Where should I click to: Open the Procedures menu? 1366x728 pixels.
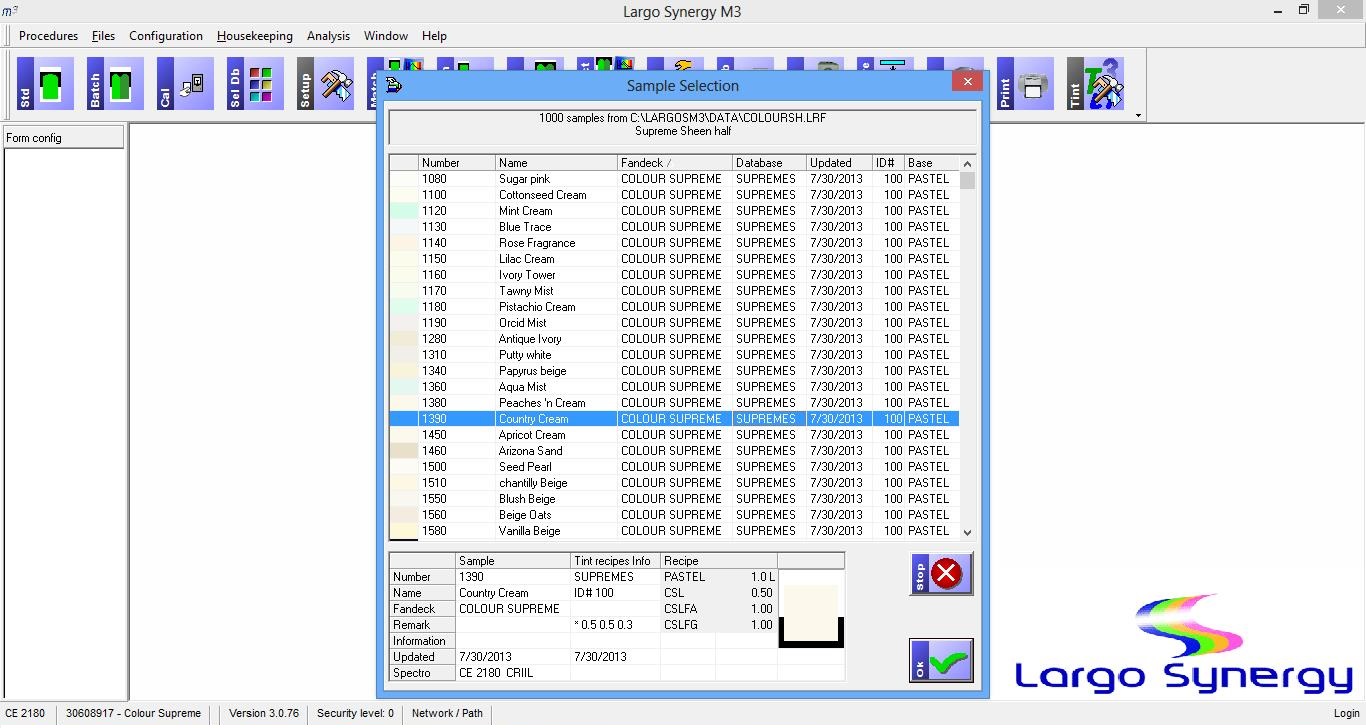coord(48,36)
